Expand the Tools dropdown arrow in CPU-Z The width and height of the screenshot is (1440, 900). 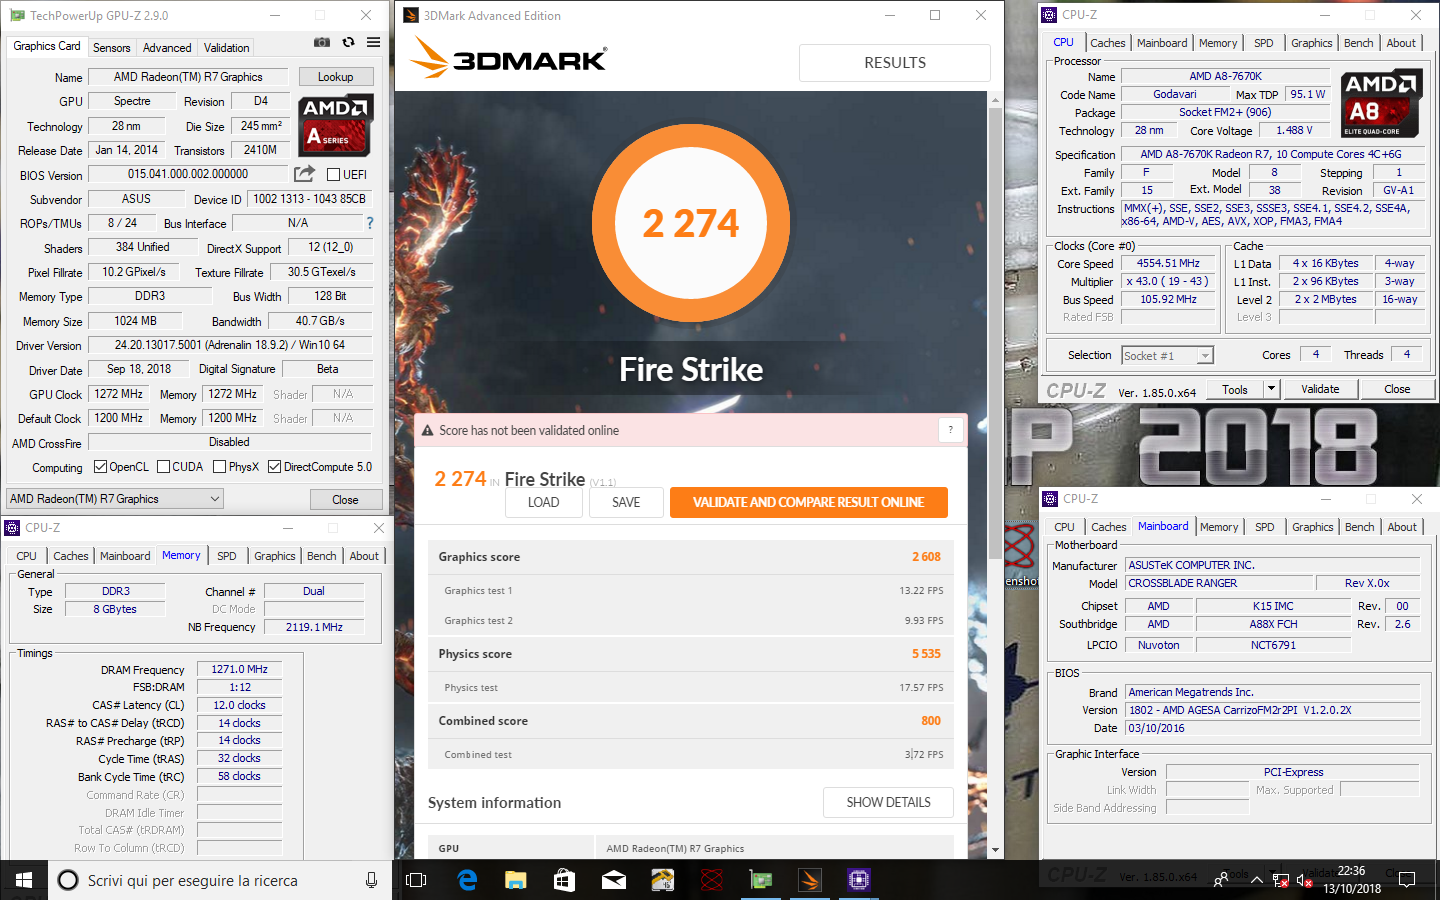1271,389
